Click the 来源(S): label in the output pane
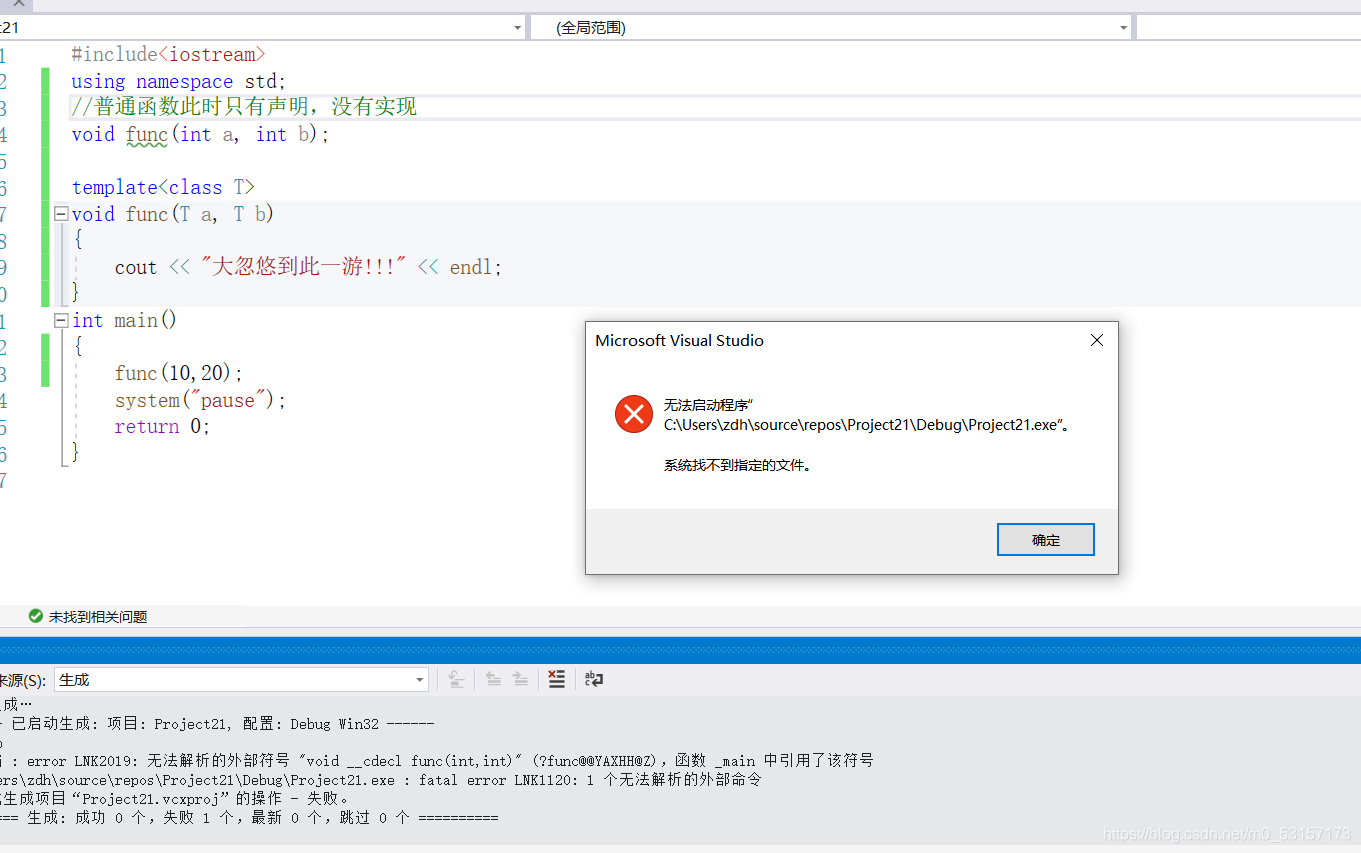Screen dimensions: 1361x853 pos(22,680)
